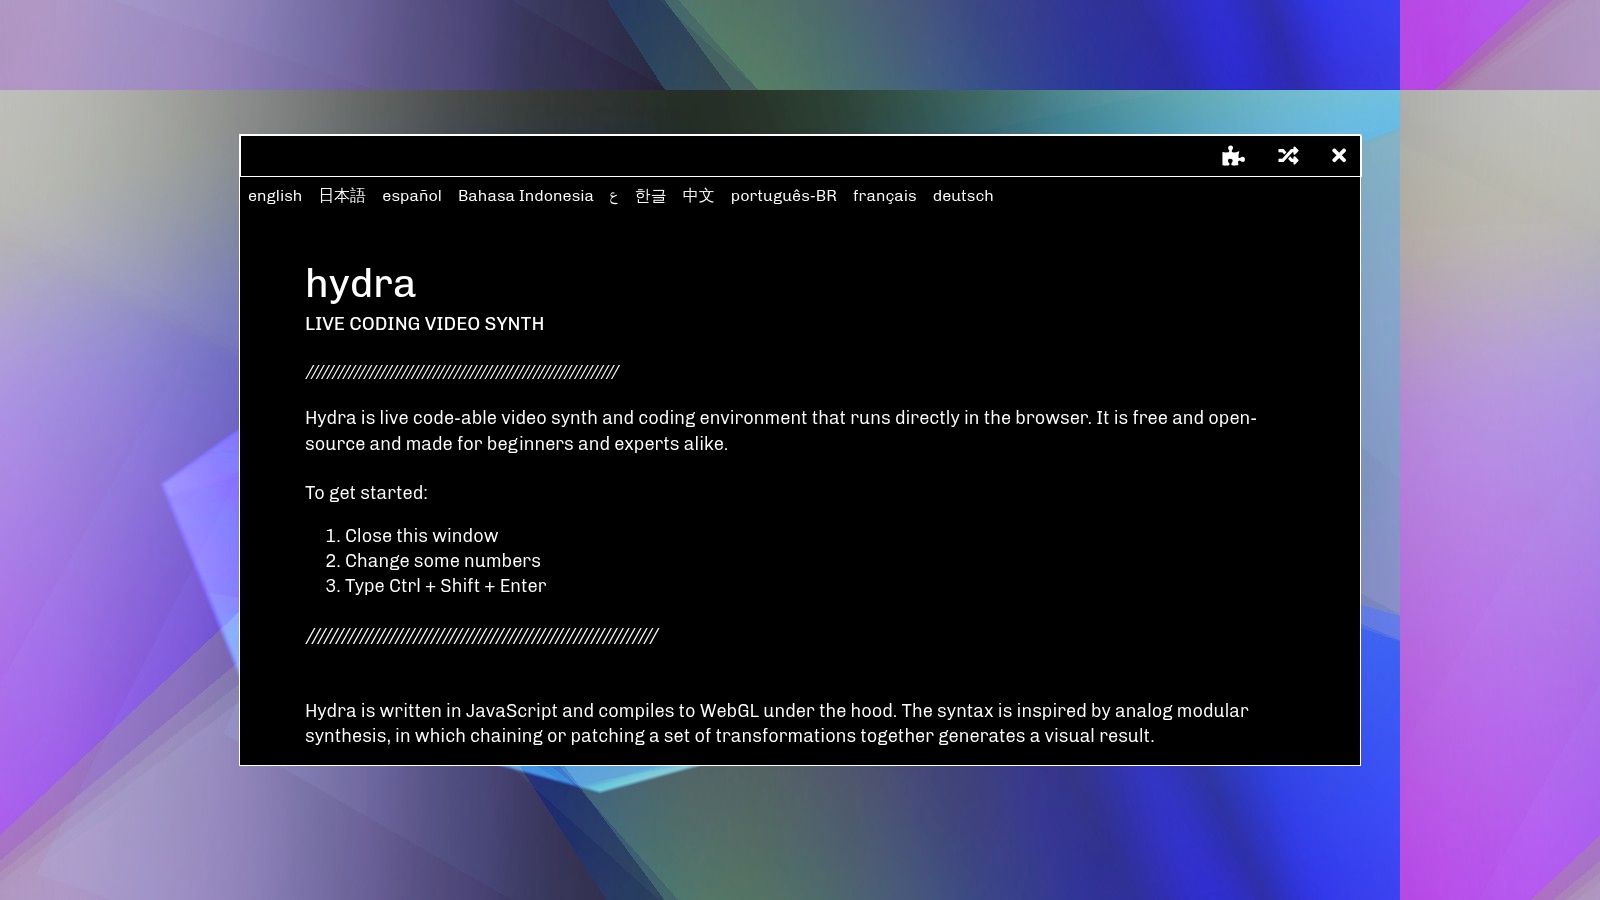The image size is (1600, 900).
Task: Click the LIVE CODING VIDEO SYNTH subtitle
Action: point(425,324)
